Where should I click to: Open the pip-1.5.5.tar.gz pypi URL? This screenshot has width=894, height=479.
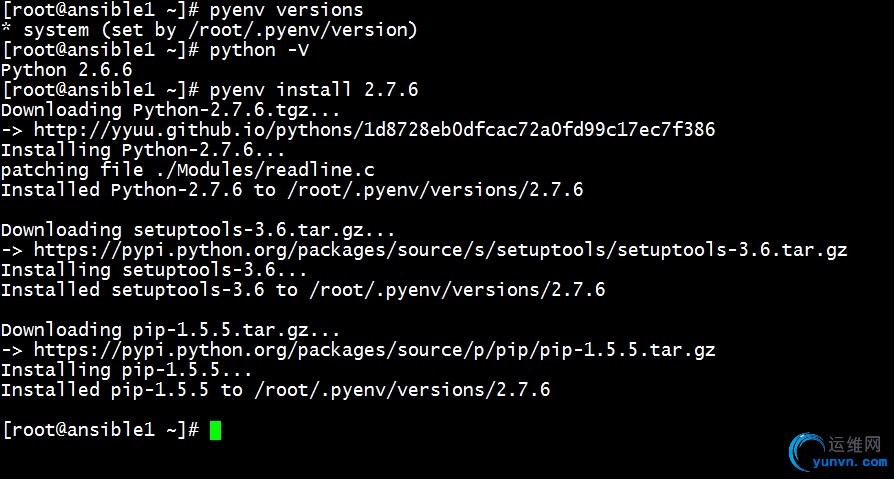(x=375, y=350)
